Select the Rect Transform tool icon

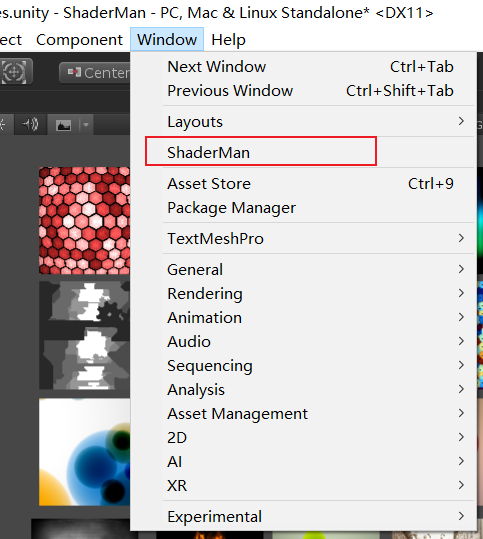[14, 72]
